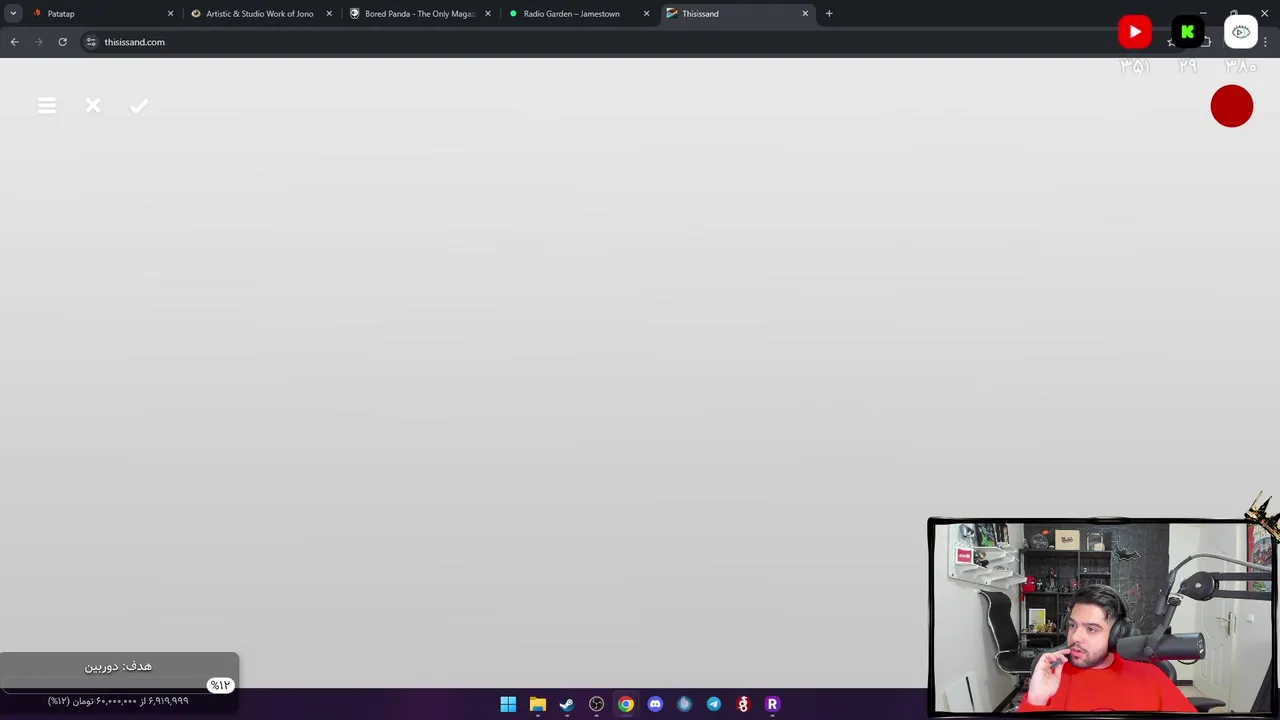Open File Explorer from the taskbar
Viewport: 1280px width, 720px height.
[x=538, y=704]
